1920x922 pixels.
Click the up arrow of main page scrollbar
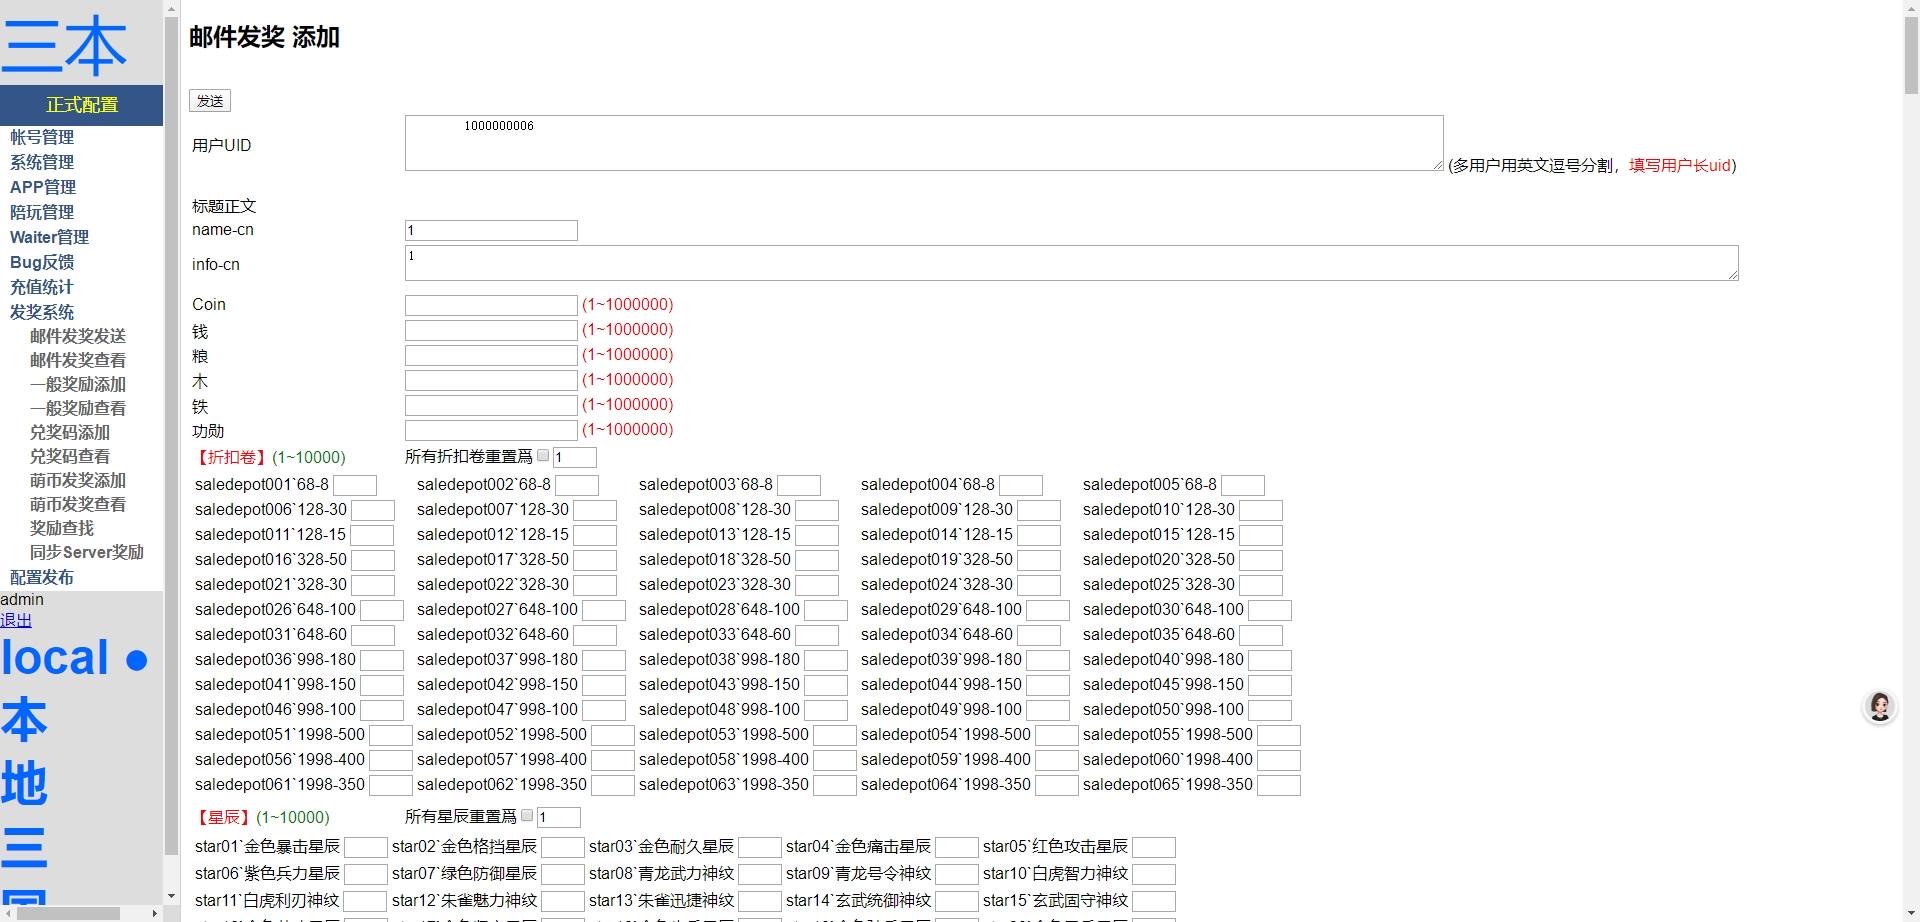[1911, 8]
